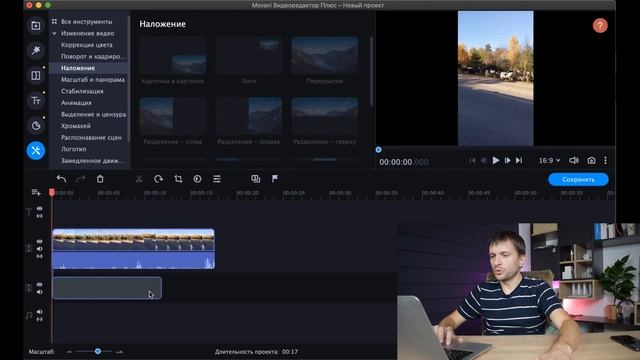Image resolution: width=640 pixels, height=360 pixels.
Task: Zoom in timeline with the plus icon
Action: click(x=119, y=351)
